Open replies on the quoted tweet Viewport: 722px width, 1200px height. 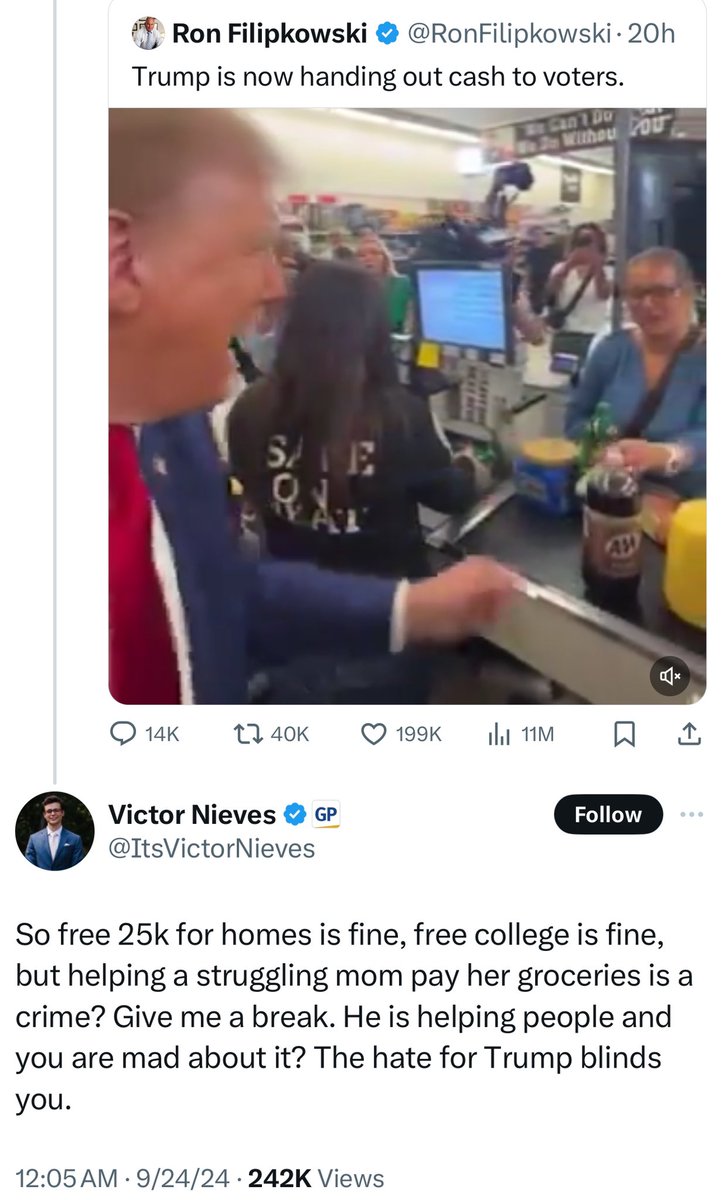(x=143, y=735)
